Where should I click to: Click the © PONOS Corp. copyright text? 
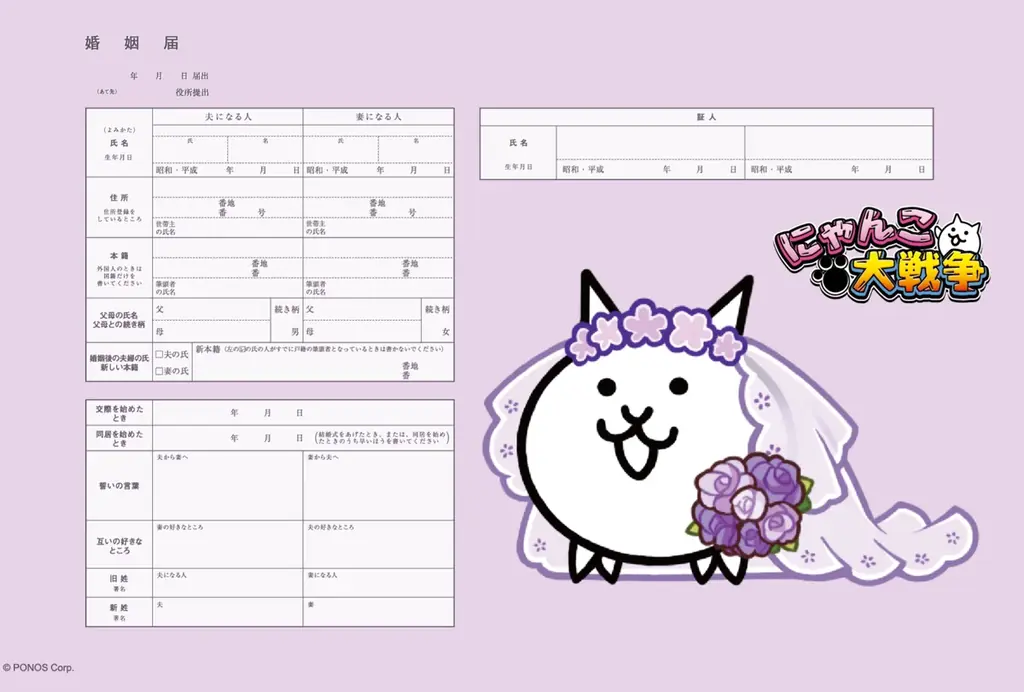(38, 668)
